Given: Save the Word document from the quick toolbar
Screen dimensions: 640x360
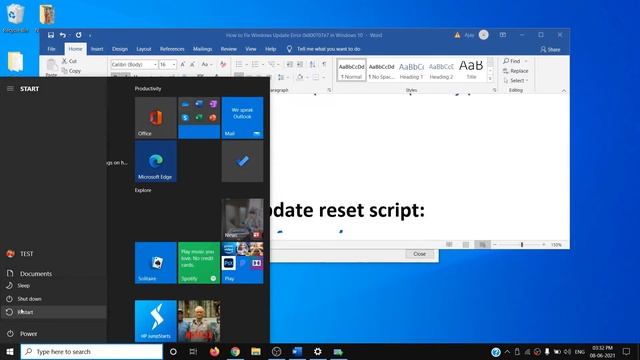Looking at the screenshot, I should 51,35.
